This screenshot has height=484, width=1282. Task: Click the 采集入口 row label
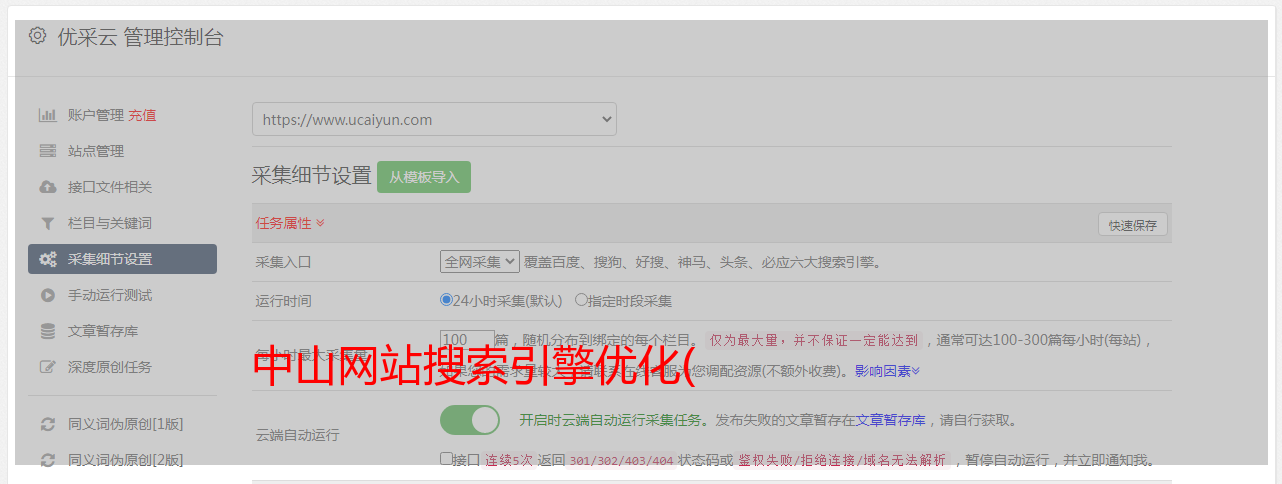284,262
